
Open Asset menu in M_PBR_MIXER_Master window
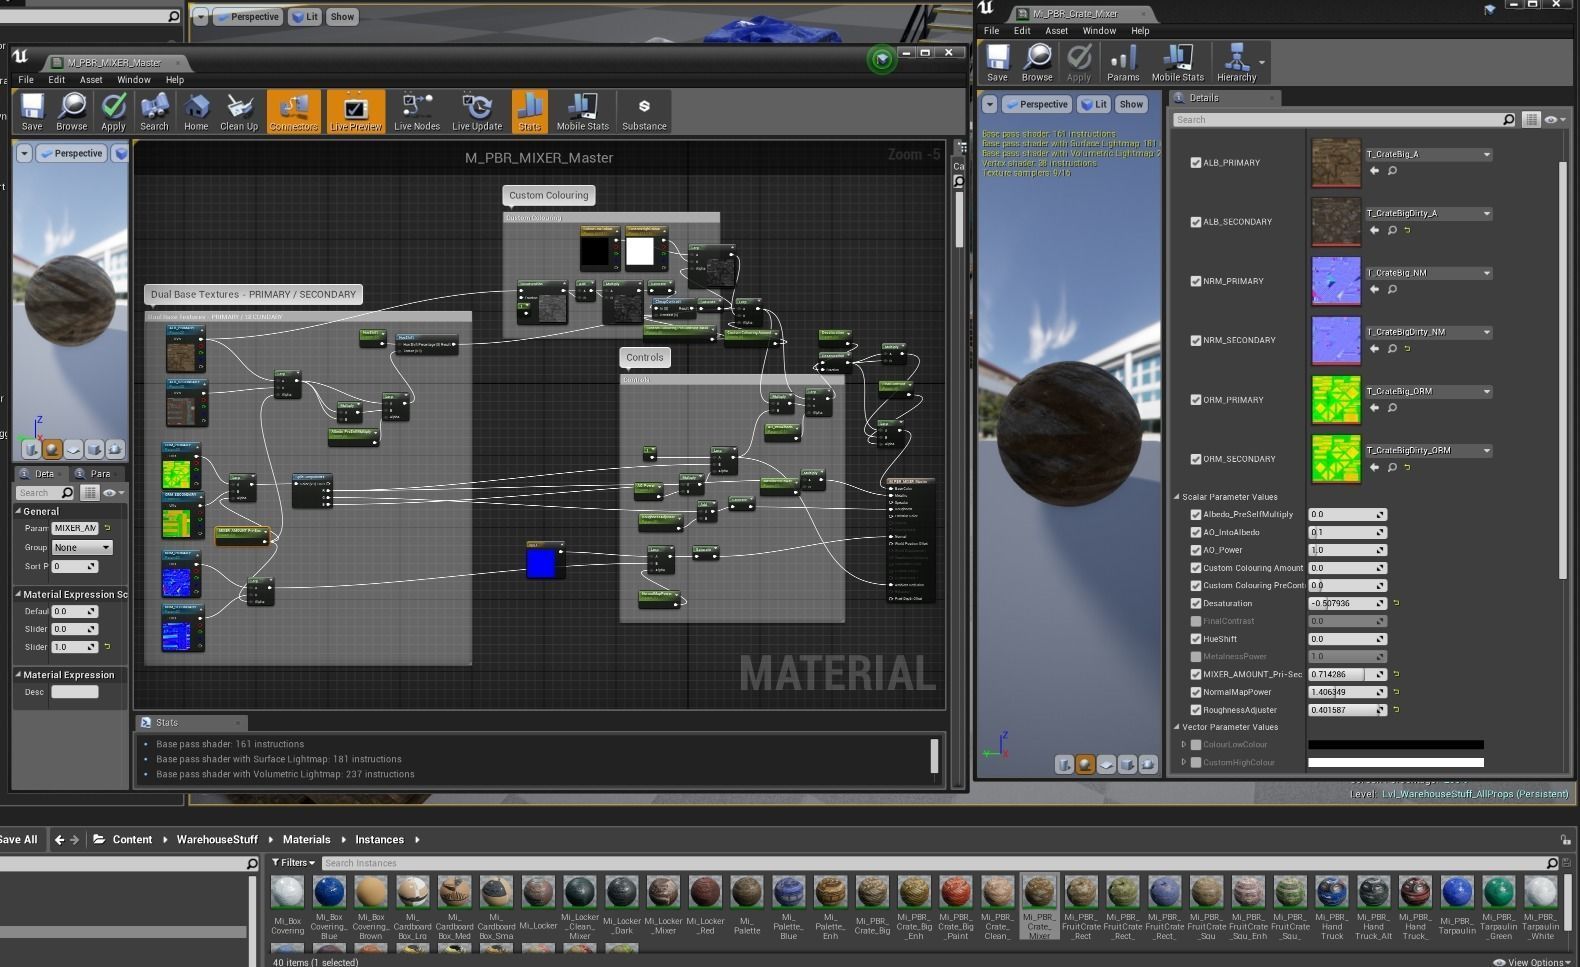[91, 80]
